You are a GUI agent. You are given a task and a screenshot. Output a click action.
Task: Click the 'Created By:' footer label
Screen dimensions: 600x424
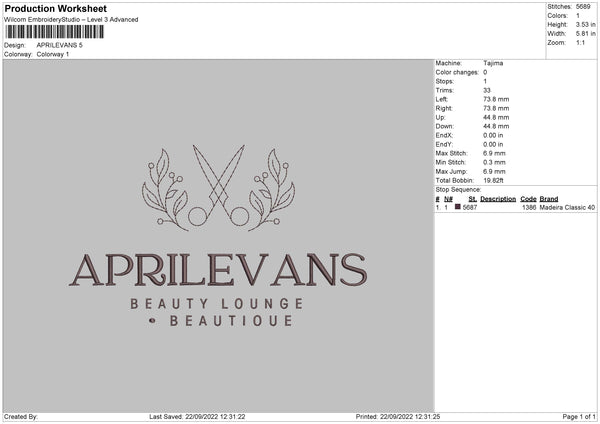tap(21, 417)
